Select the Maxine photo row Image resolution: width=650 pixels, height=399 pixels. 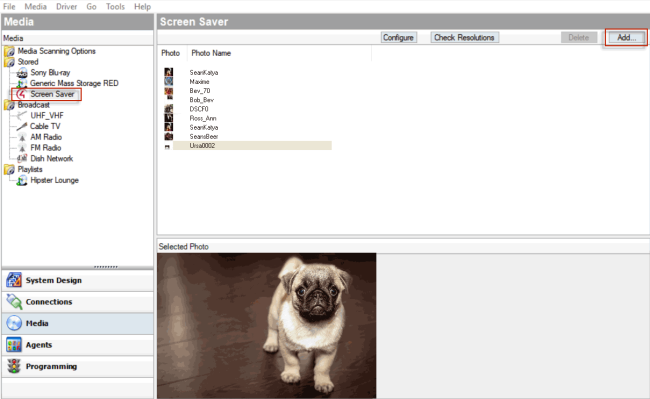(x=247, y=82)
